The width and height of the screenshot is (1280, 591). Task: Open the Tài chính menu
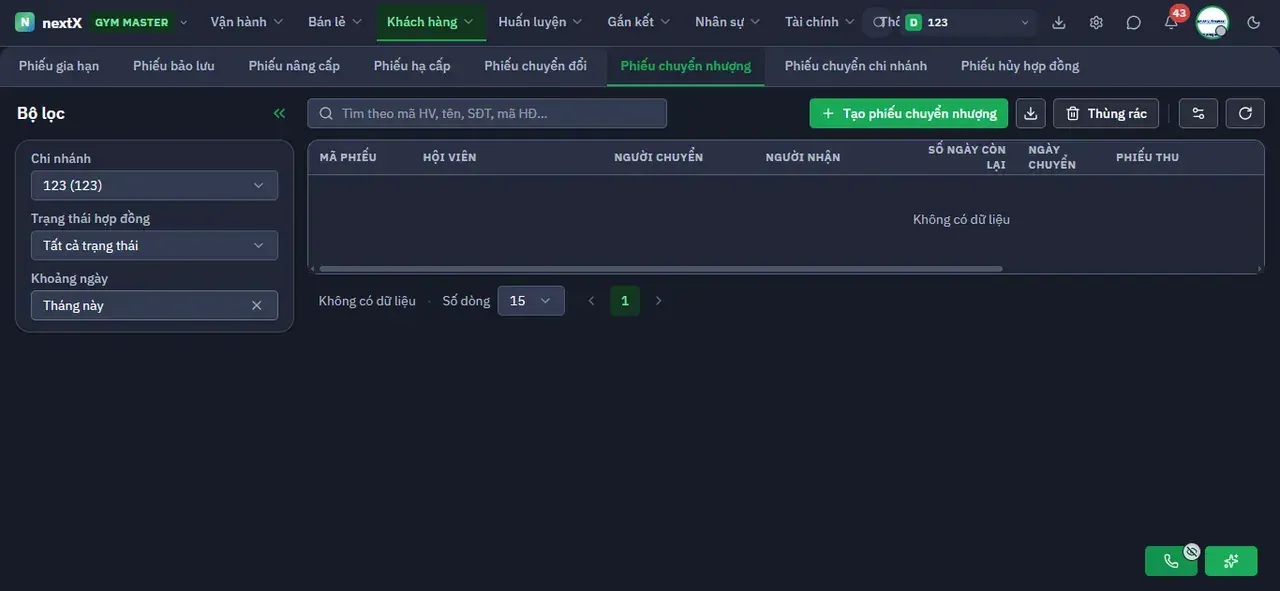tap(820, 22)
